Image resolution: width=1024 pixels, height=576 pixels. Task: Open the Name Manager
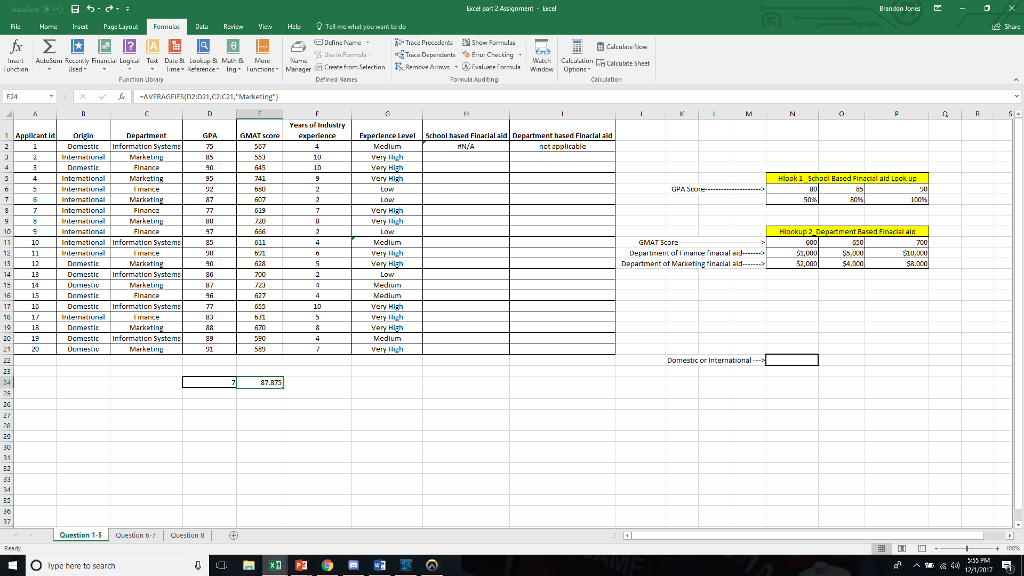tap(299, 51)
